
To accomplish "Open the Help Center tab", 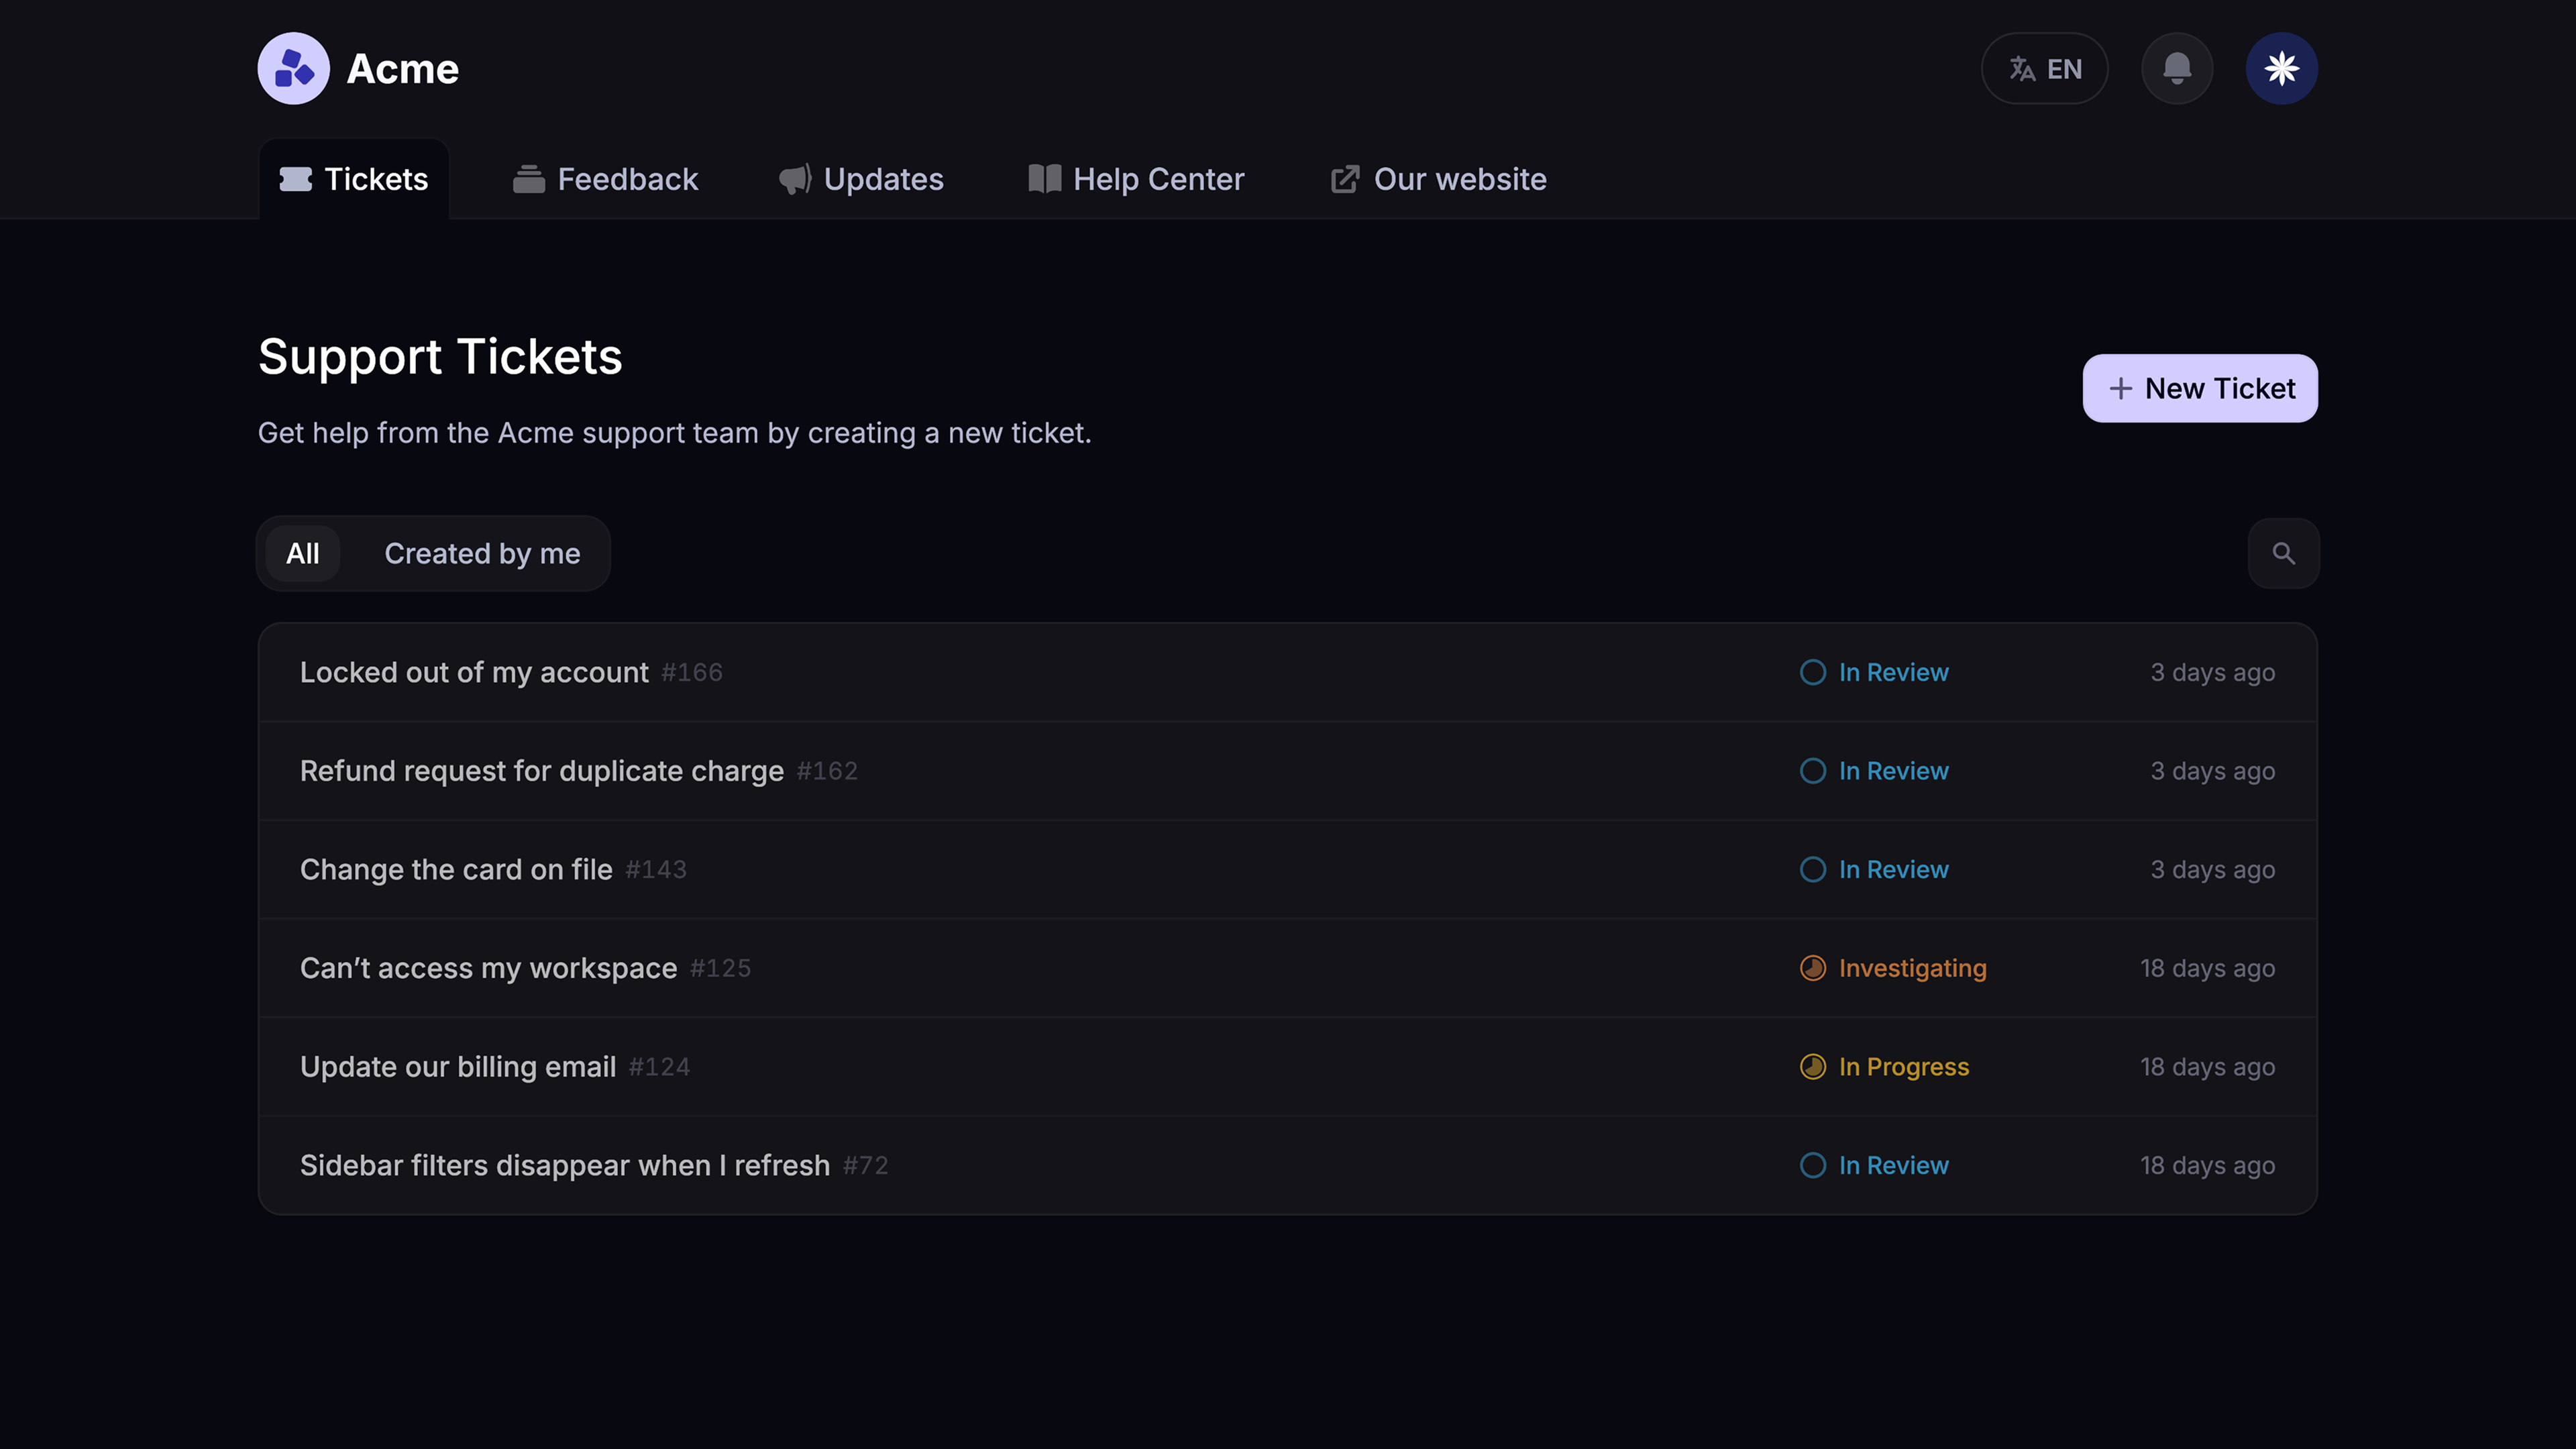I will tap(1136, 179).
